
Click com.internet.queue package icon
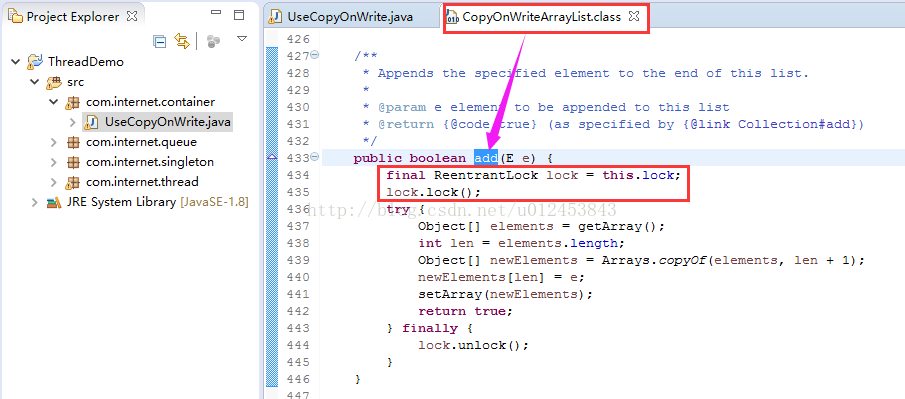point(73,142)
